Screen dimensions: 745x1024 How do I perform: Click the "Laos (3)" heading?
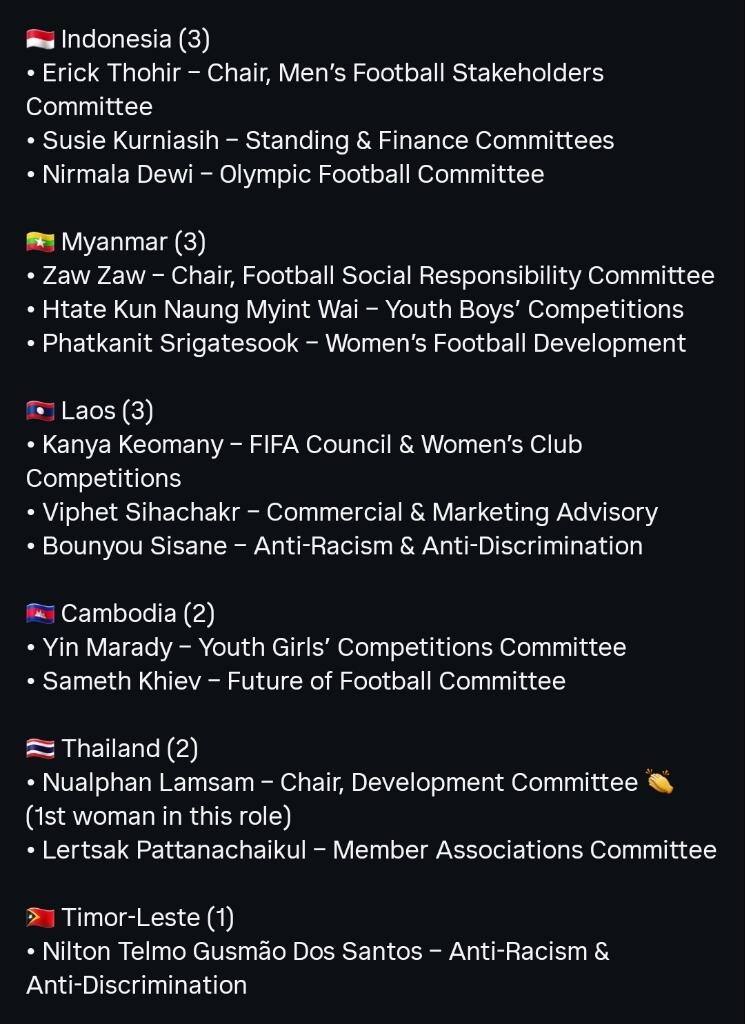tap(107, 411)
